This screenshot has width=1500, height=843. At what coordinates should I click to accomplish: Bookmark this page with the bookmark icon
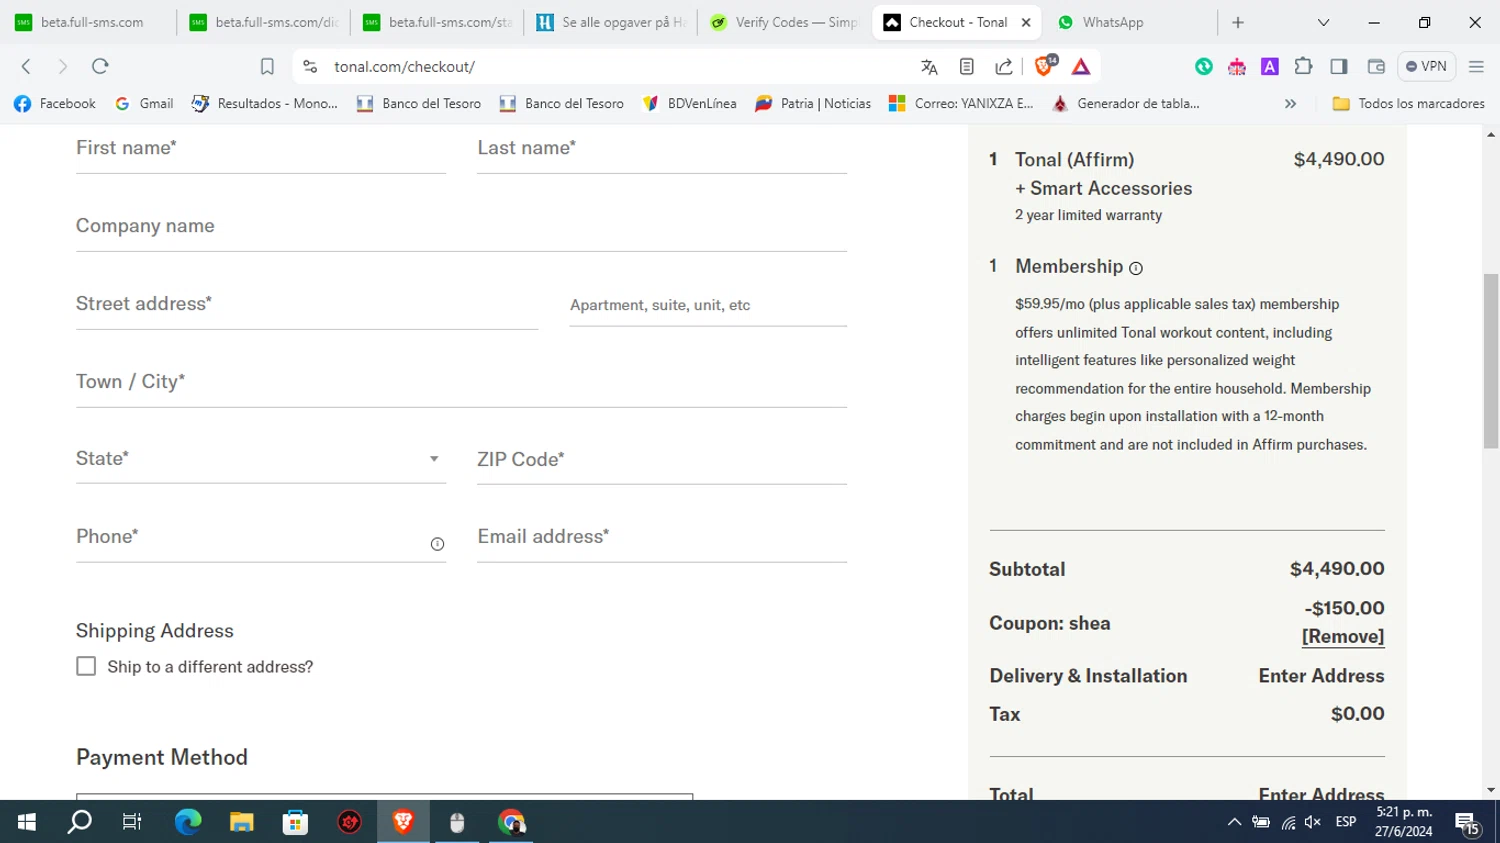[x=267, y=67]
